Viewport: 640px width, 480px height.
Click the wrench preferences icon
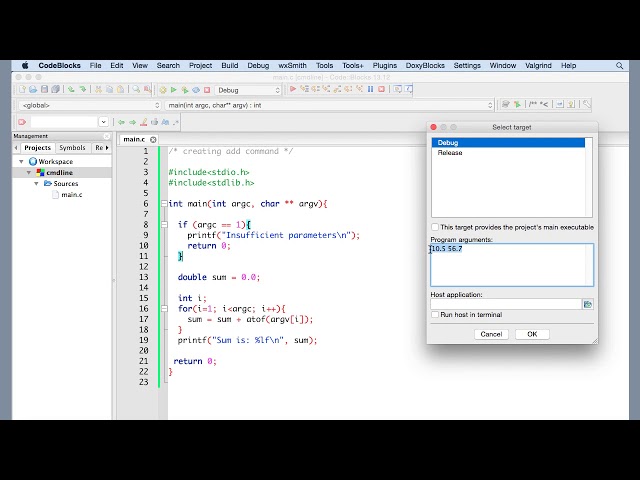[x=587, y=104]
